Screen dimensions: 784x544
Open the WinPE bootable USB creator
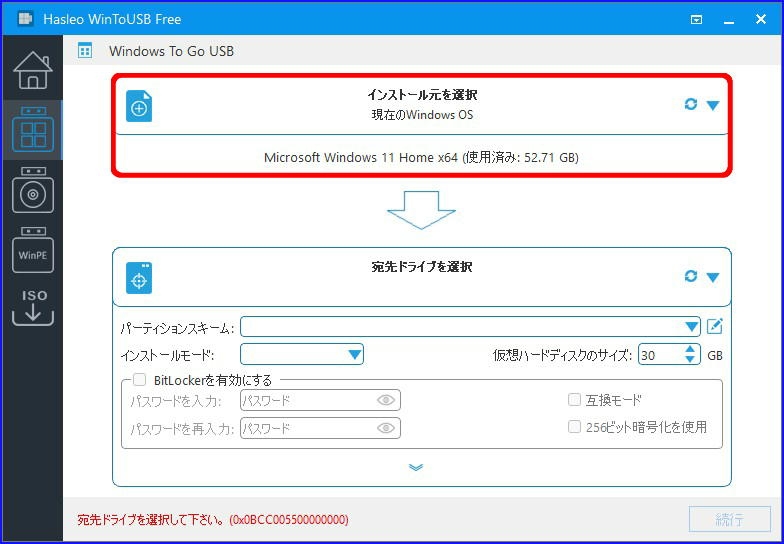click(33, 250)
